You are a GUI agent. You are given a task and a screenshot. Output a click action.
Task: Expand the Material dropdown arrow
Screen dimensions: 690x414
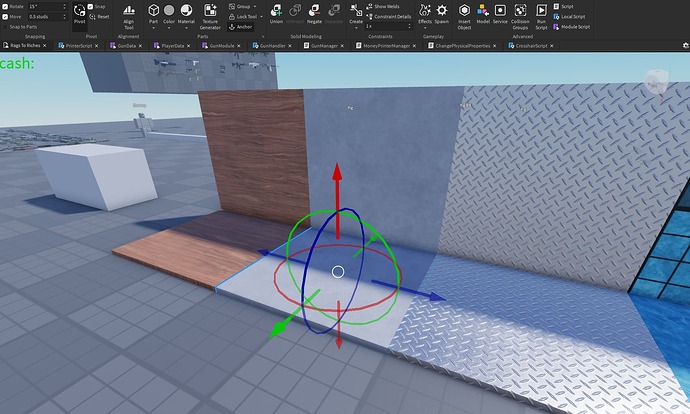[186, 28]
